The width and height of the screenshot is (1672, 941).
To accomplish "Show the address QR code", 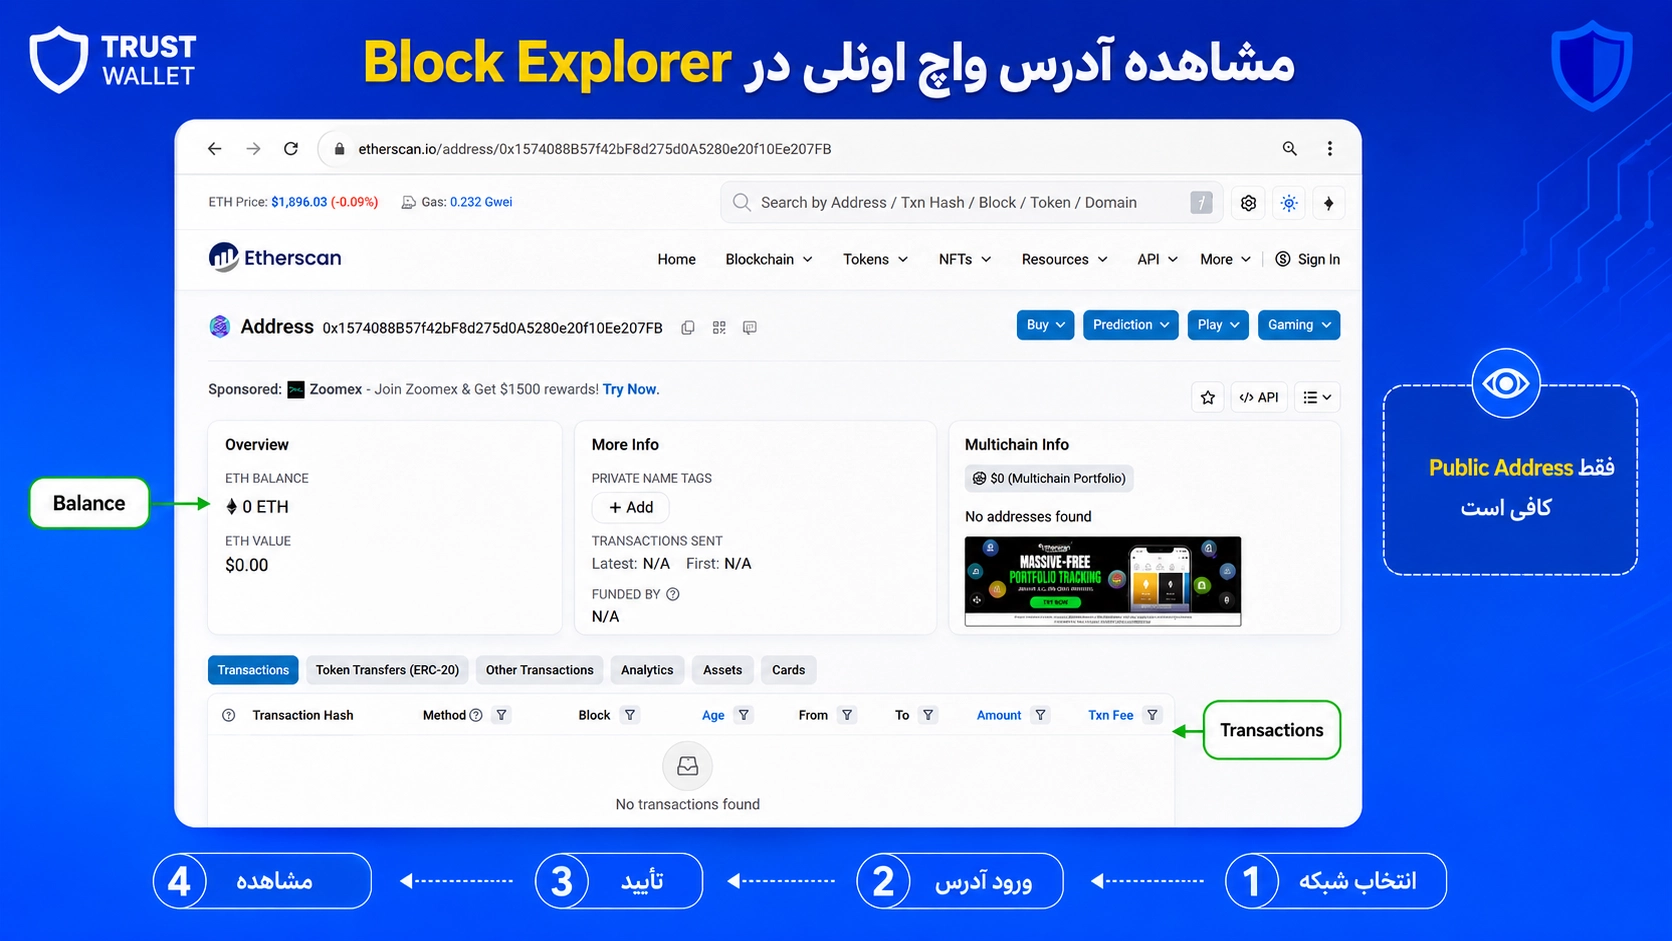I will tap(719, 328).
